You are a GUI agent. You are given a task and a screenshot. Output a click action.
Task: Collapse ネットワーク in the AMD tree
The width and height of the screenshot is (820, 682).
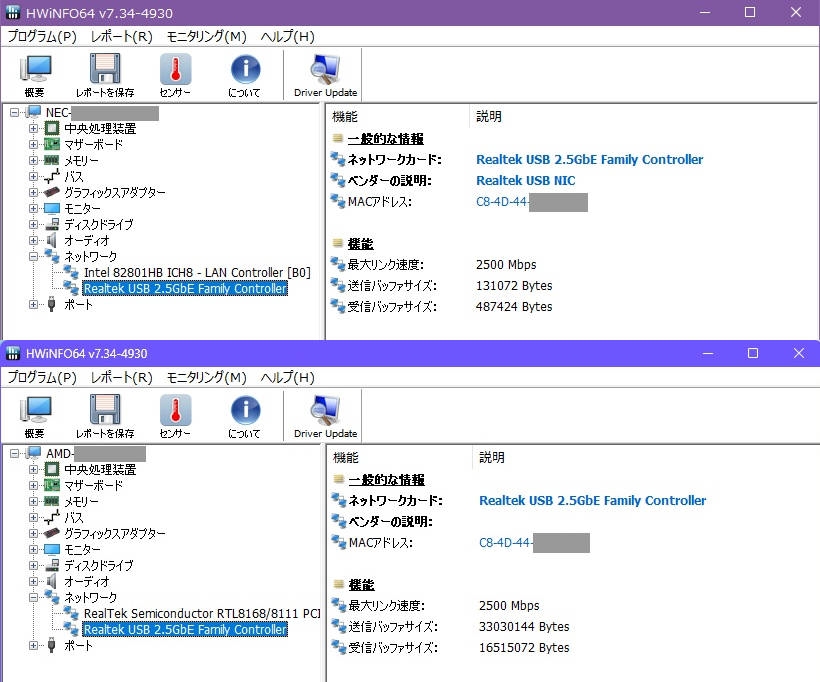(x=33, y=597)
